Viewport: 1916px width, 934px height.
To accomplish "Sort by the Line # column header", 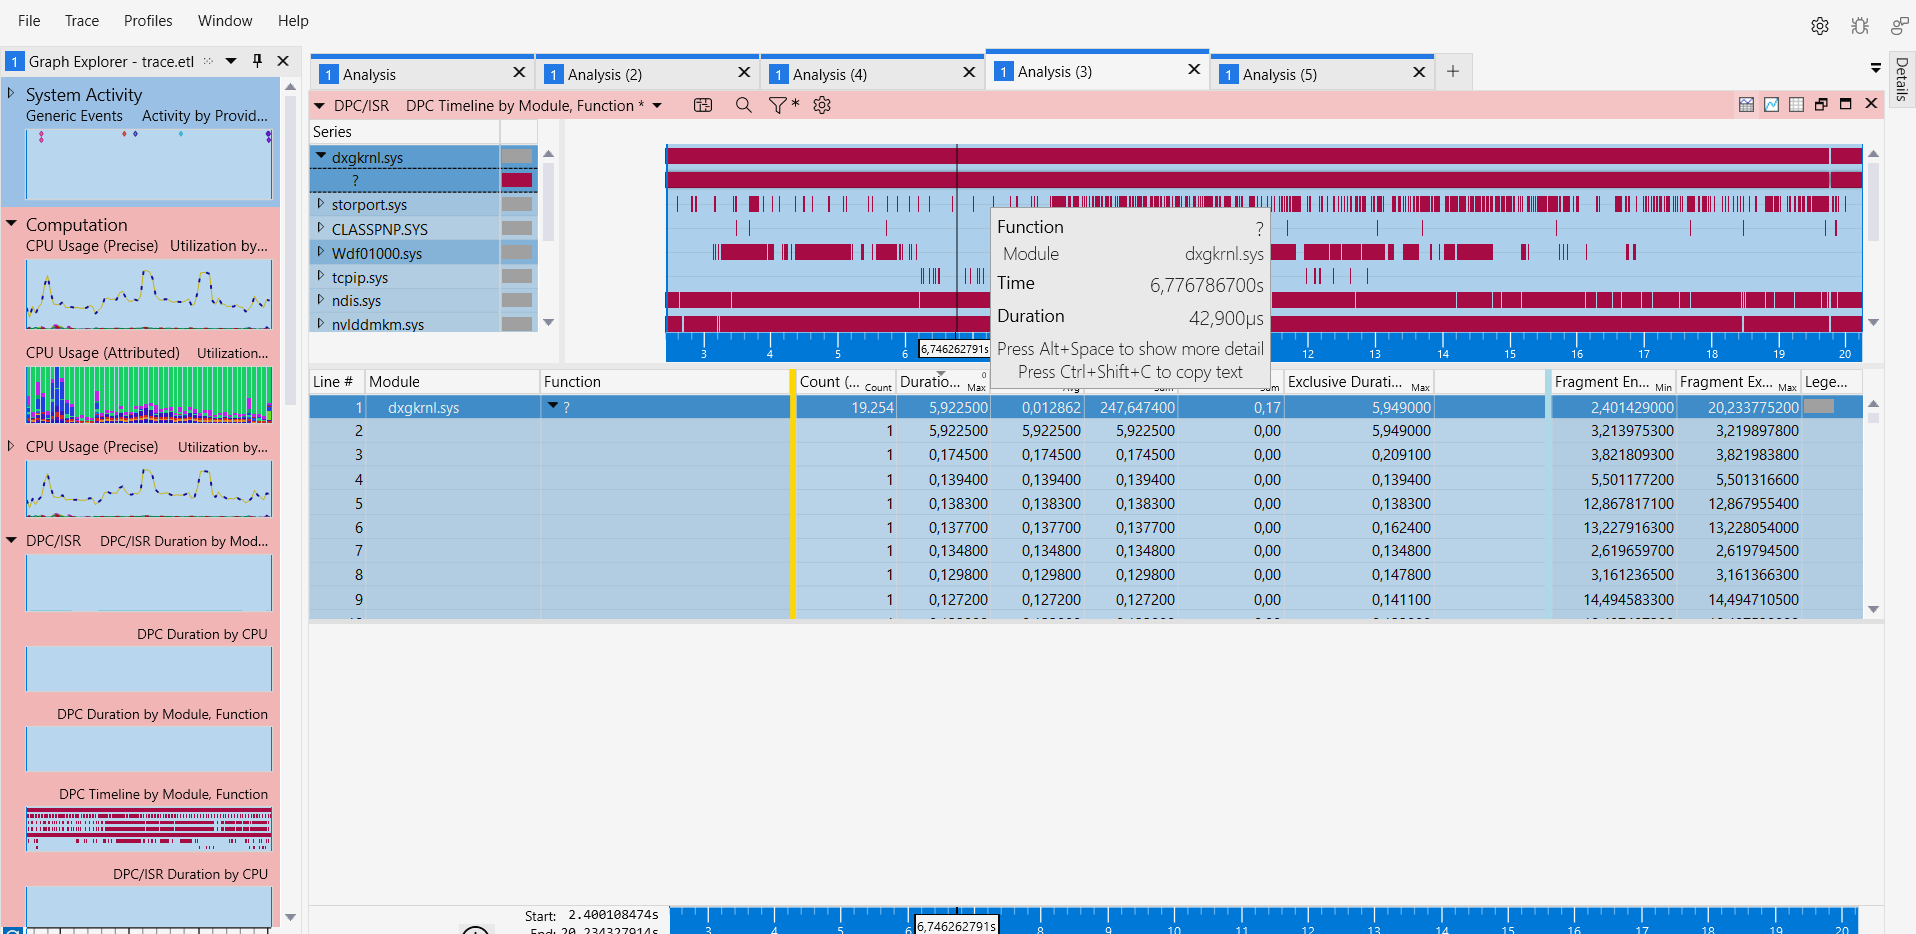I will point(337,381).
